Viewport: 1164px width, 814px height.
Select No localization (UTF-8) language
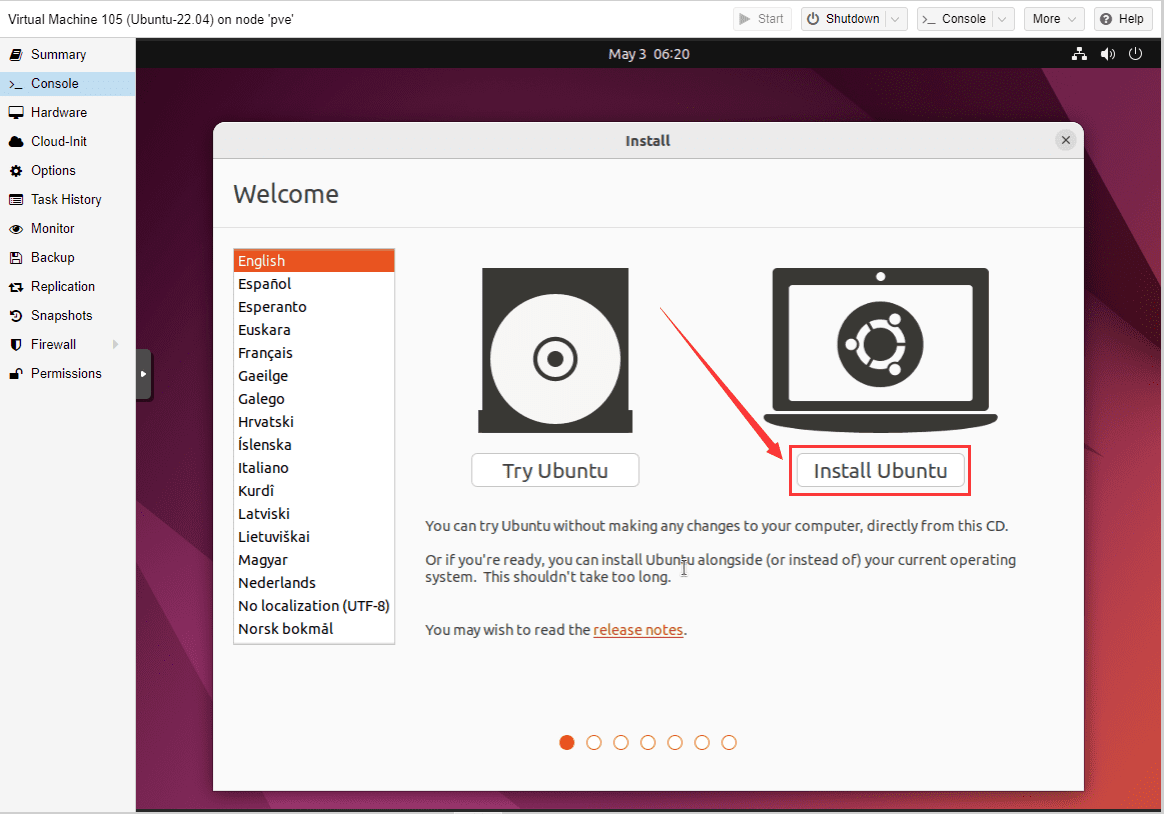tap(314, 605)
